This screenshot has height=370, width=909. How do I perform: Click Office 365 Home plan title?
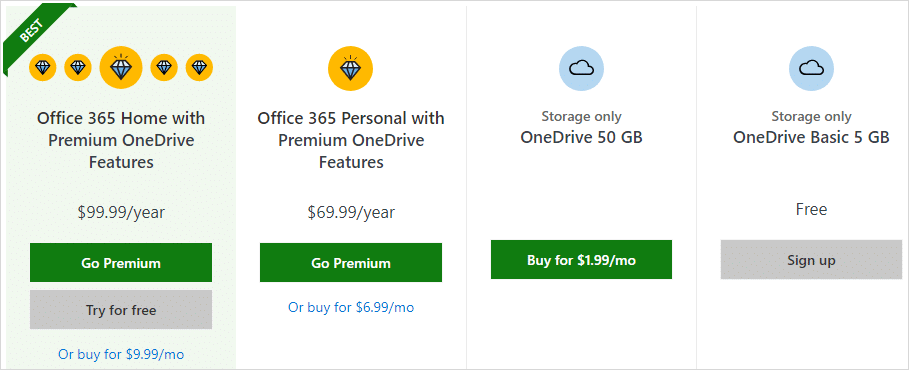click(121, 140)
